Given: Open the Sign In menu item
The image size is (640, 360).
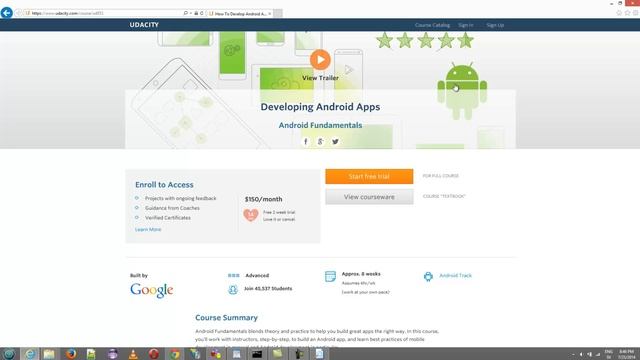Looking at the screenshot, I should (x=465, y=25).
